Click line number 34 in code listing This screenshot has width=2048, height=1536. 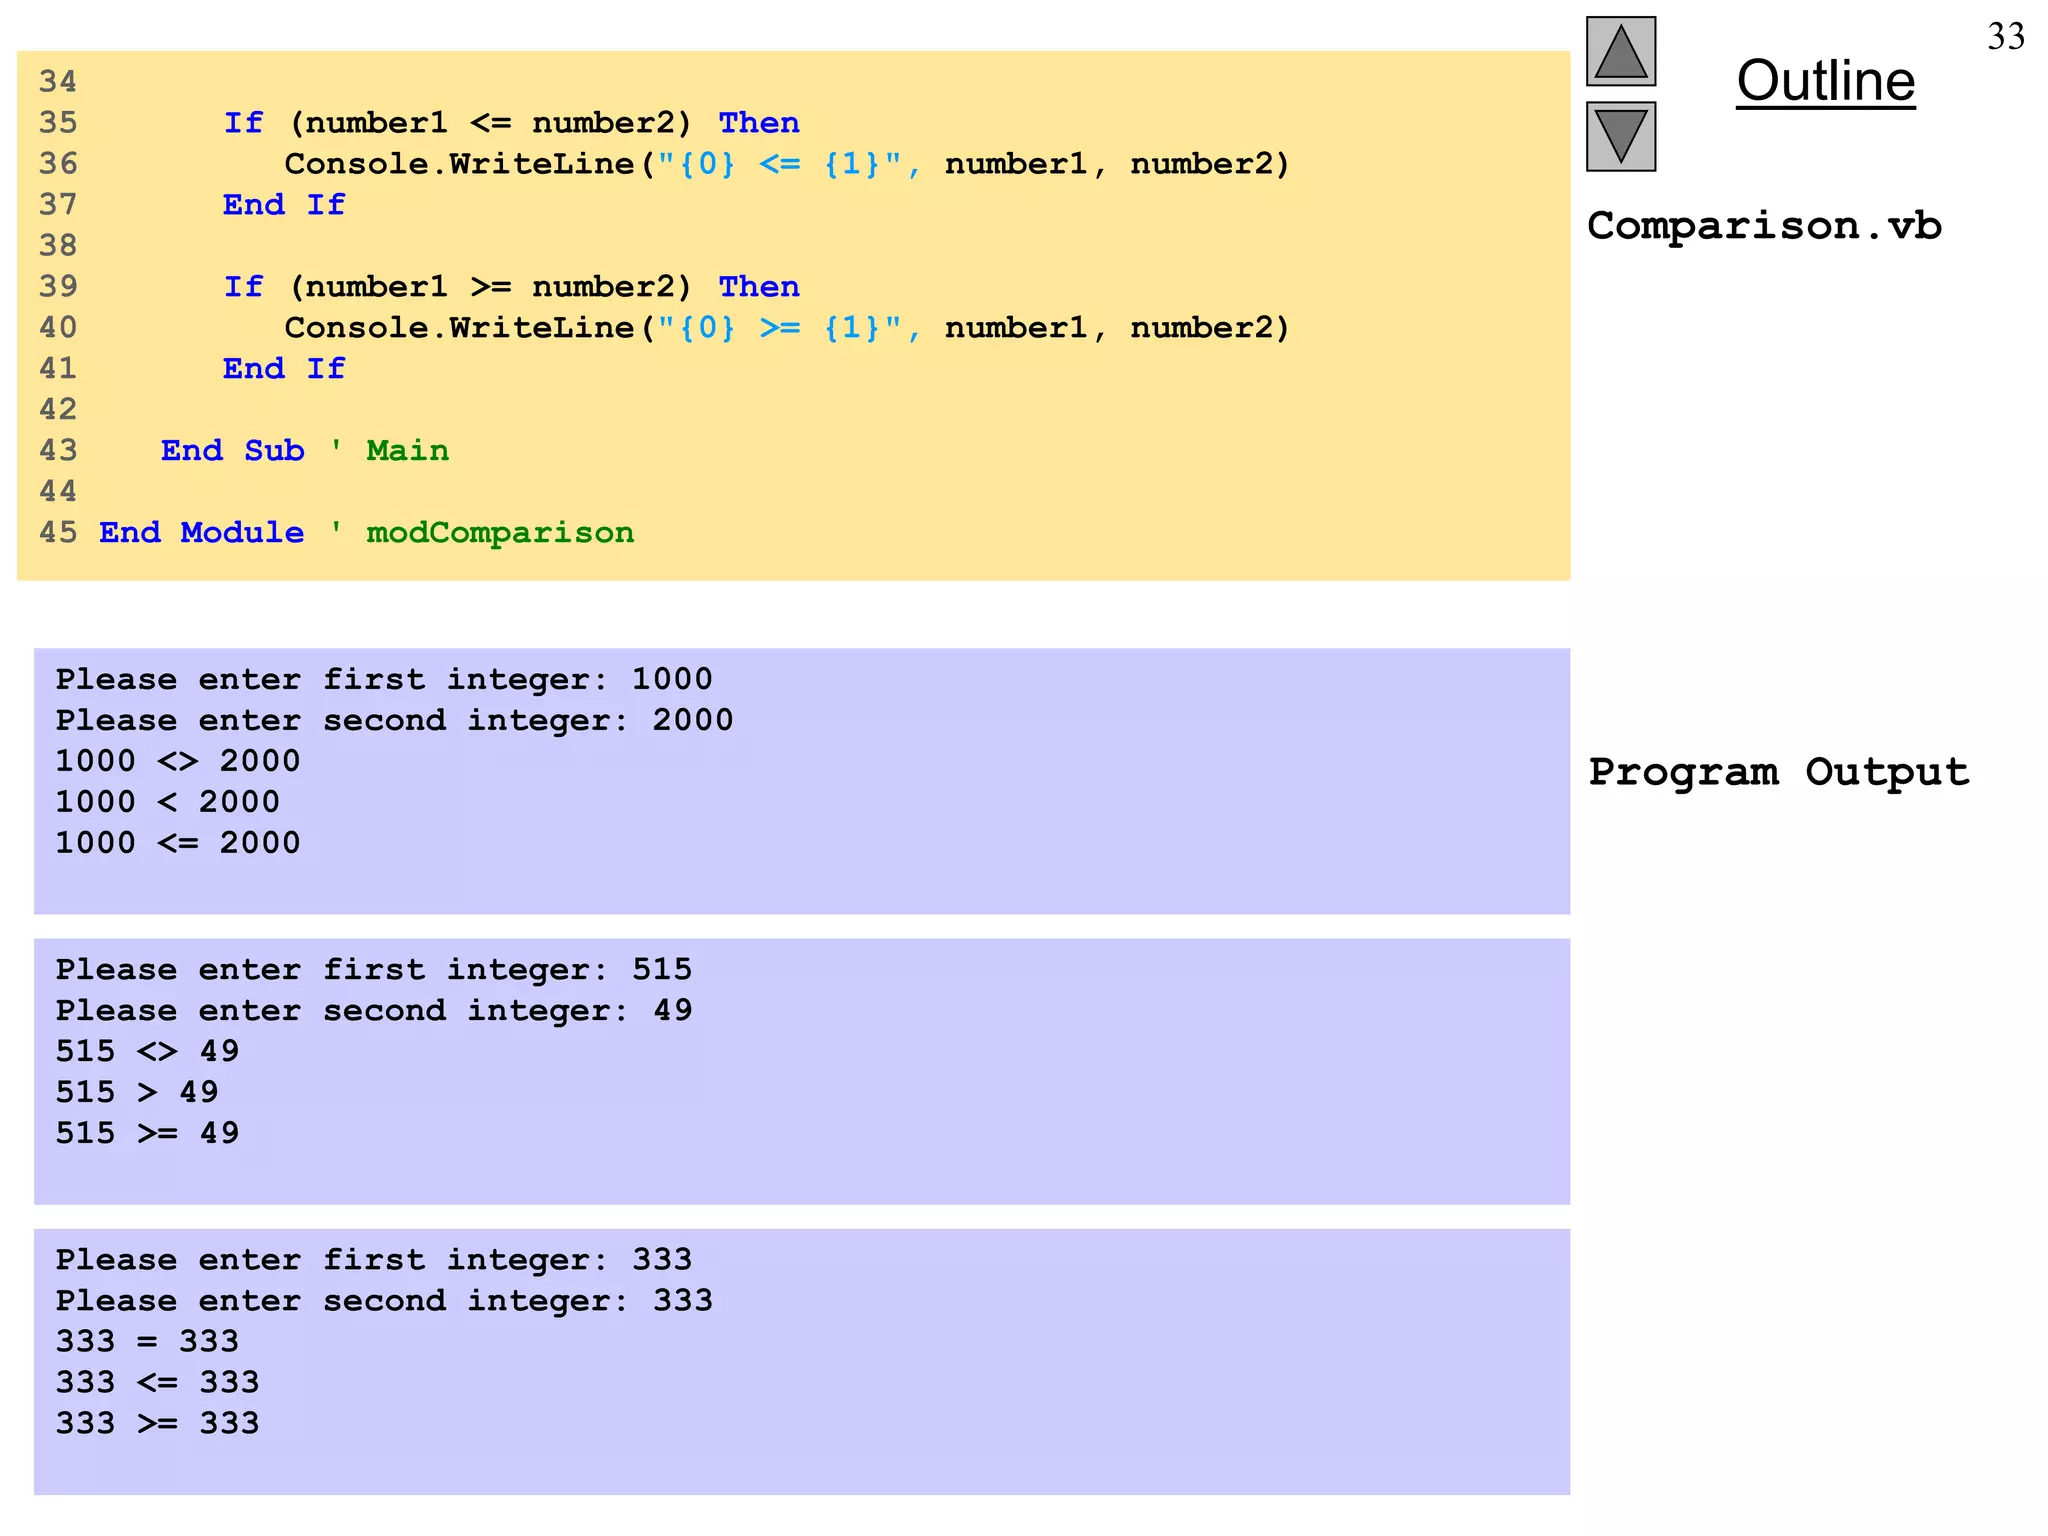58,82
